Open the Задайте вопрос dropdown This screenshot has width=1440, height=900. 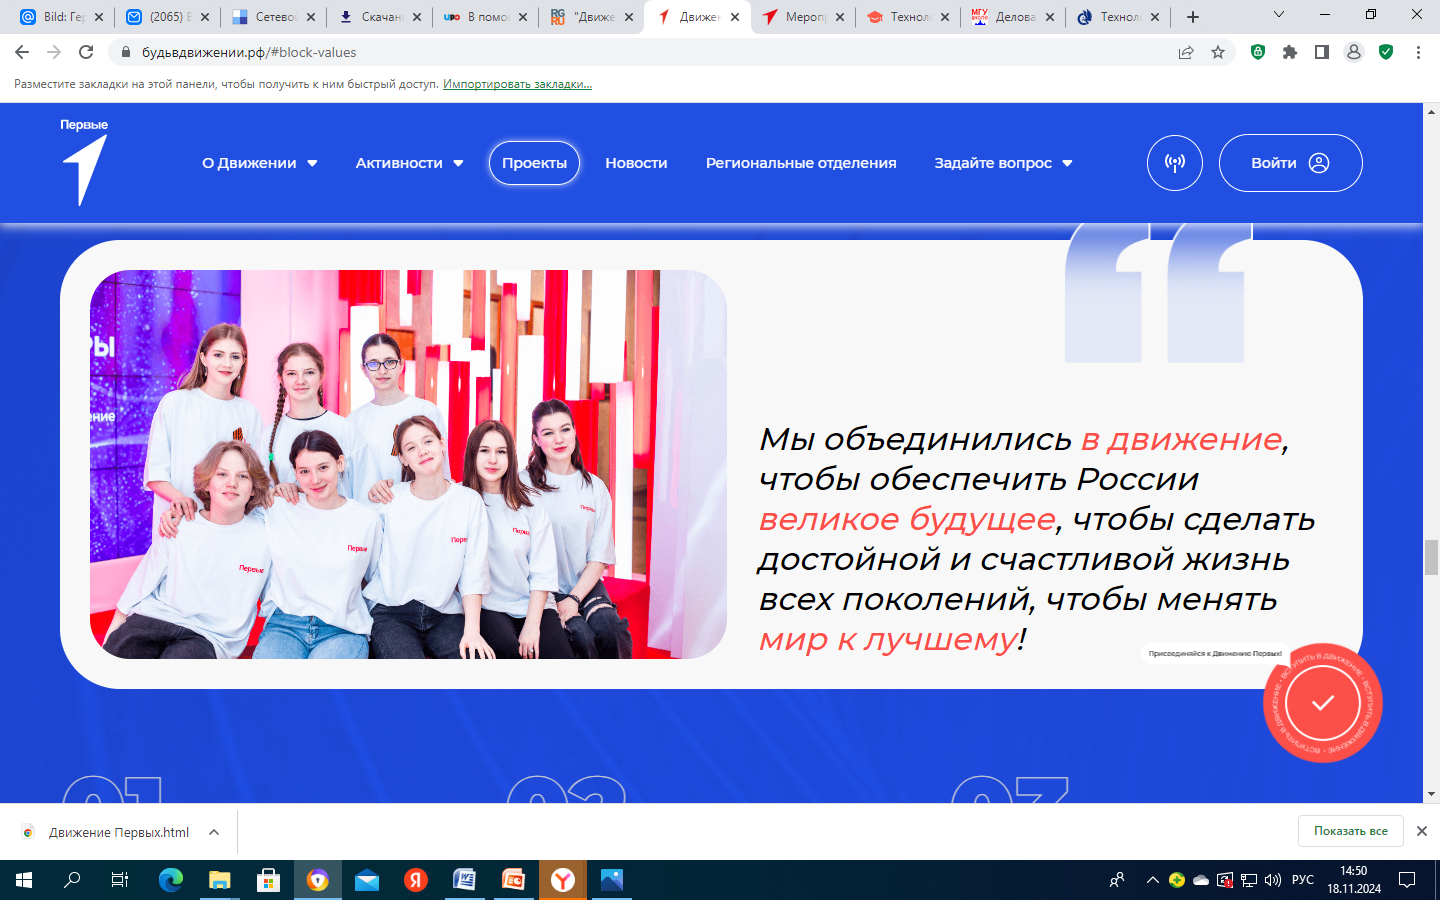point(1003,163)
